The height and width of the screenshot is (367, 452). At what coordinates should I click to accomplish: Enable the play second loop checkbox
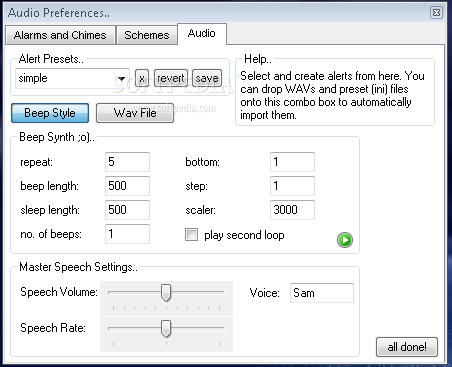pyautogui.click(x=191, y=235)
